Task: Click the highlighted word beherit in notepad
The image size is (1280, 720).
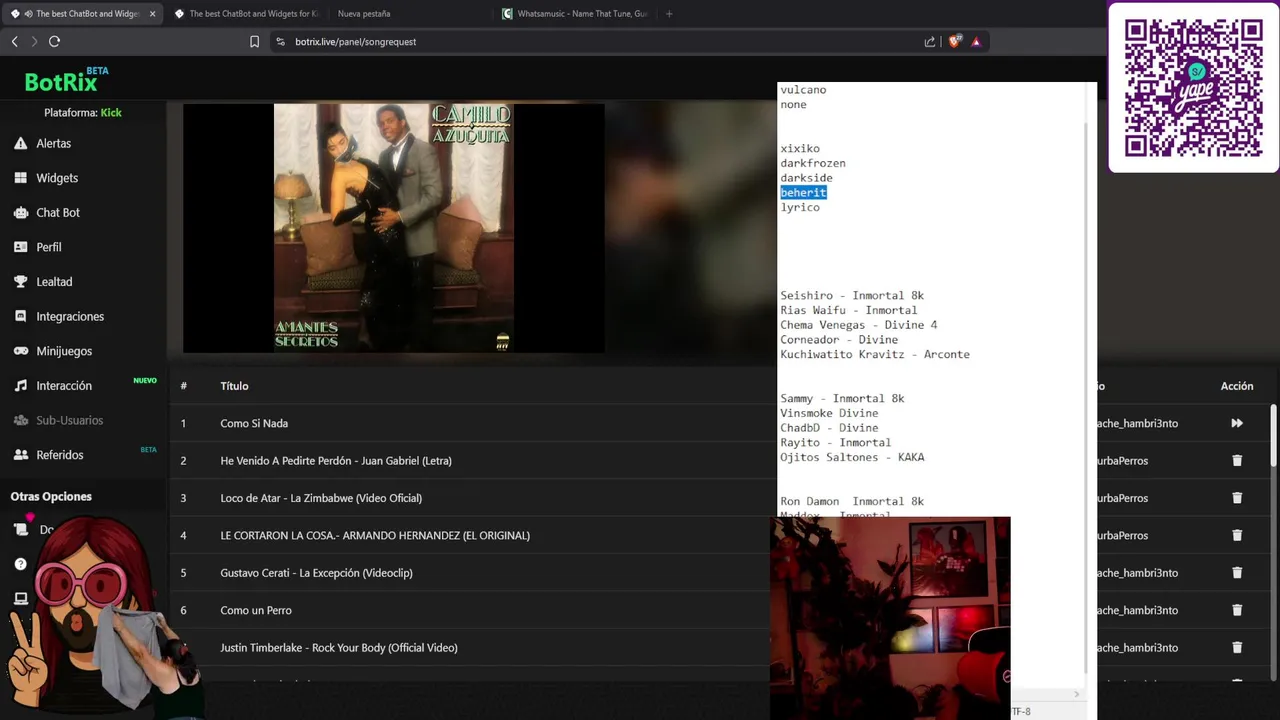Action: pyautogui.click(x=803, y=192)
